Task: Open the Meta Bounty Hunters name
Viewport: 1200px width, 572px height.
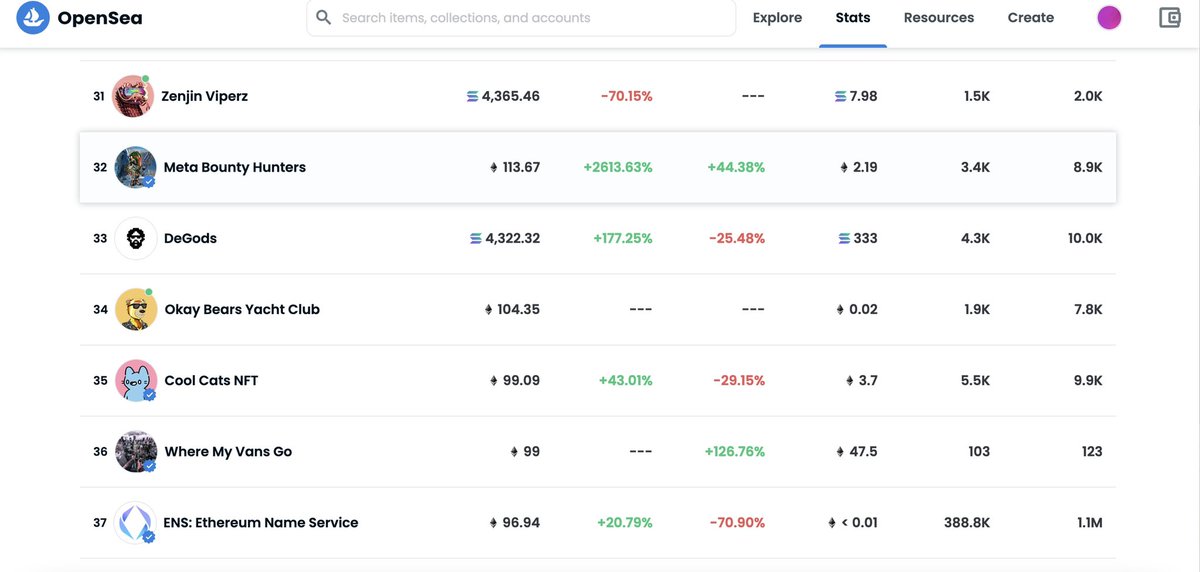Action: 235,168
